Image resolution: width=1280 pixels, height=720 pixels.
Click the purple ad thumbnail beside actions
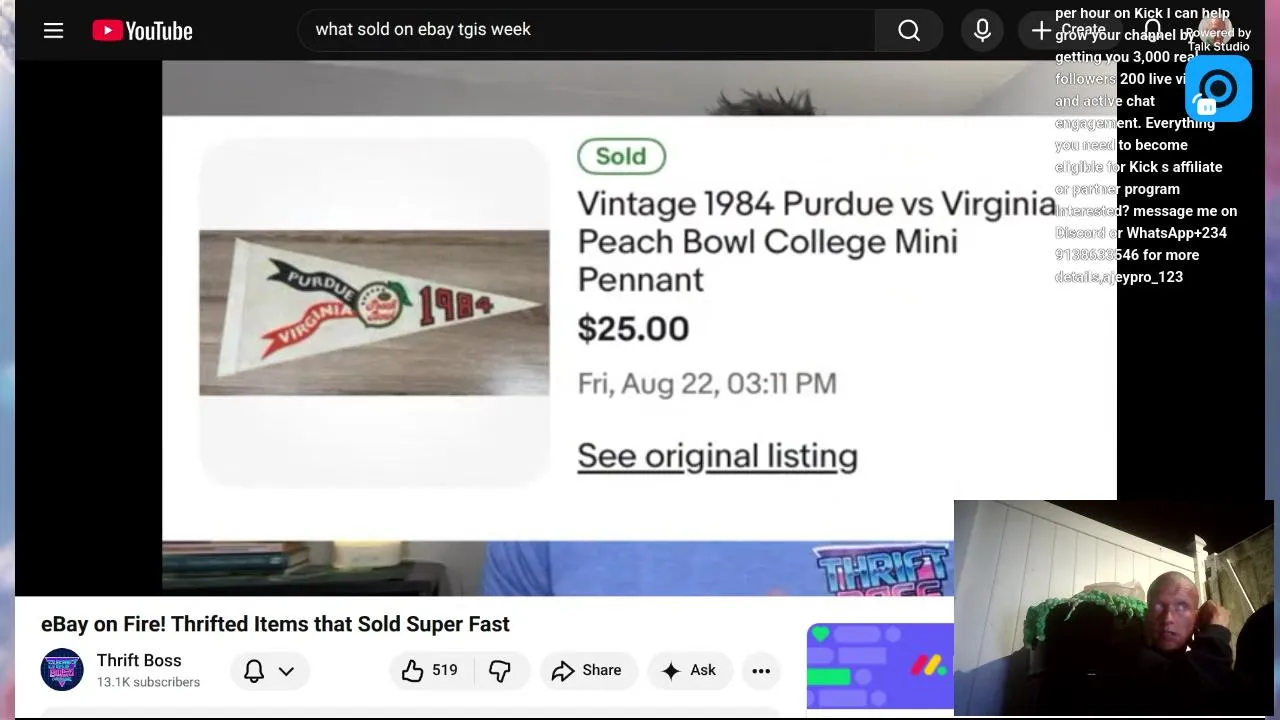[x=879, y=665]
